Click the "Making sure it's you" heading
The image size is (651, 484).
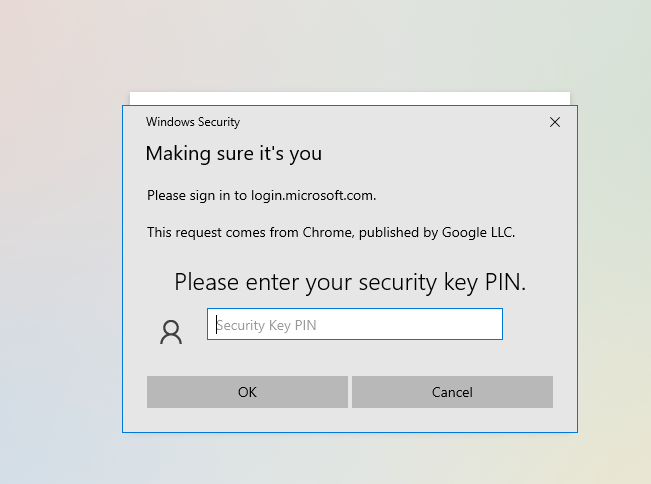click(x=233, y=154)
